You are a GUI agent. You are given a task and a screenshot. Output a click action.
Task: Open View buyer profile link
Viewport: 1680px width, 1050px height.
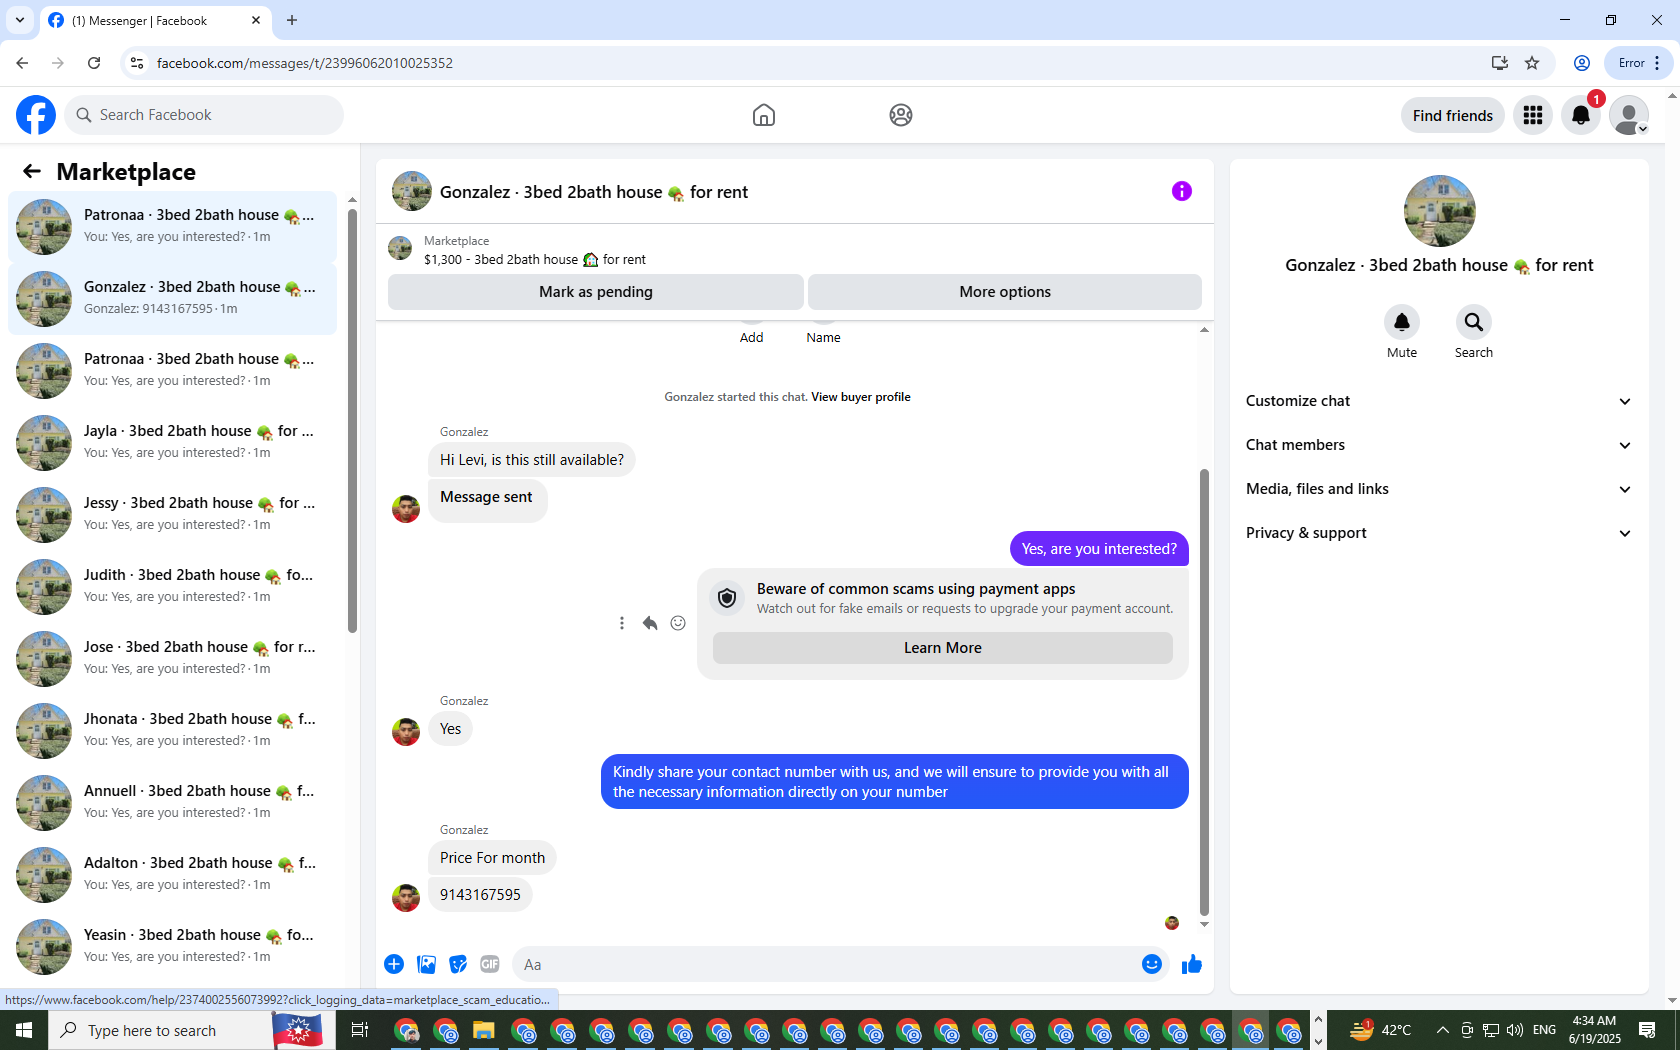point(861,397)
